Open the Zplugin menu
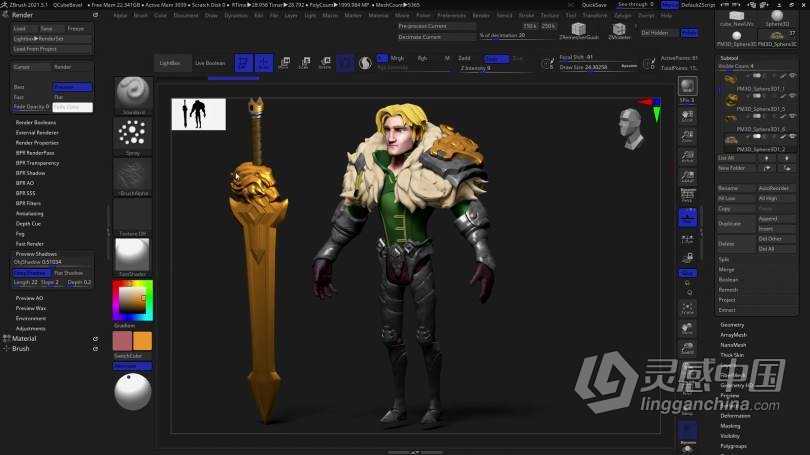 (622, 15)
